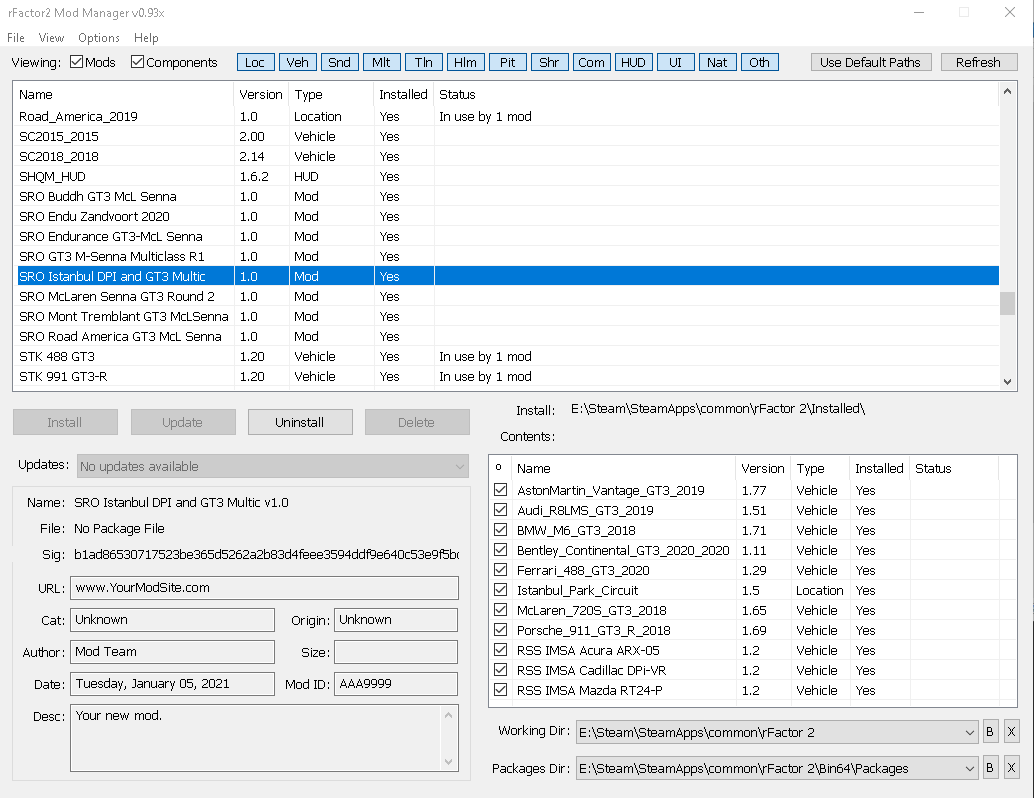The image size is (1034, 798).
Task: Uncheck RSS IMSA Cadillac DPi-VR checkbox
Action: tap(501, 670)
